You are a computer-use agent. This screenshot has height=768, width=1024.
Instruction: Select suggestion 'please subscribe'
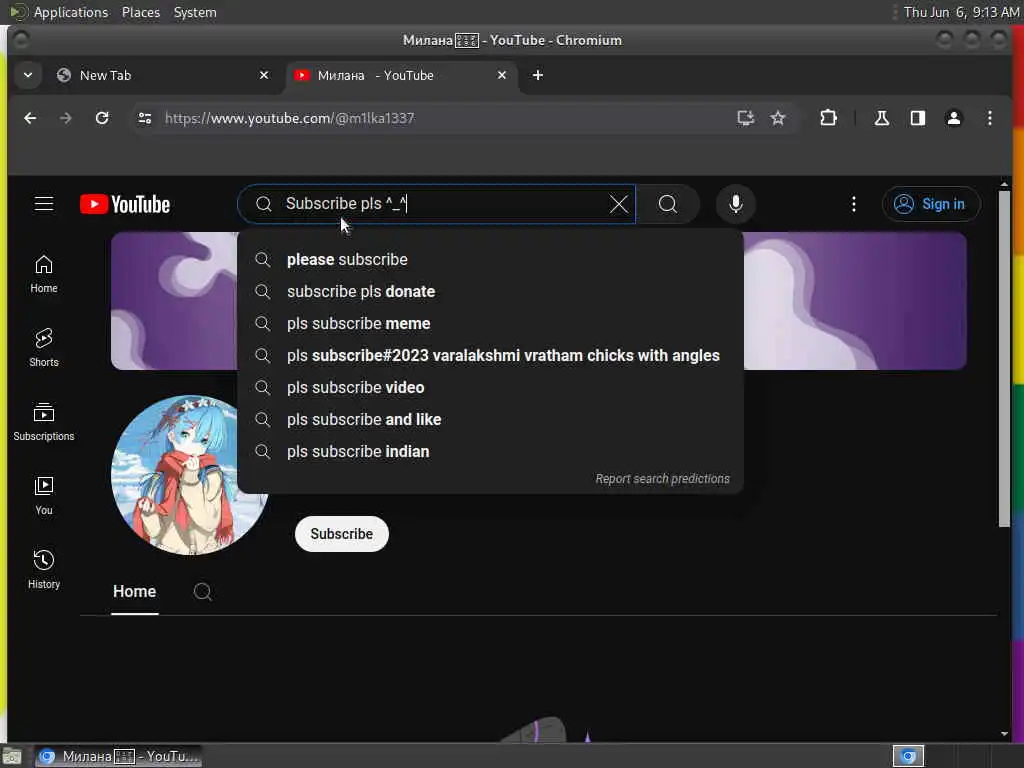coord(490,259)
